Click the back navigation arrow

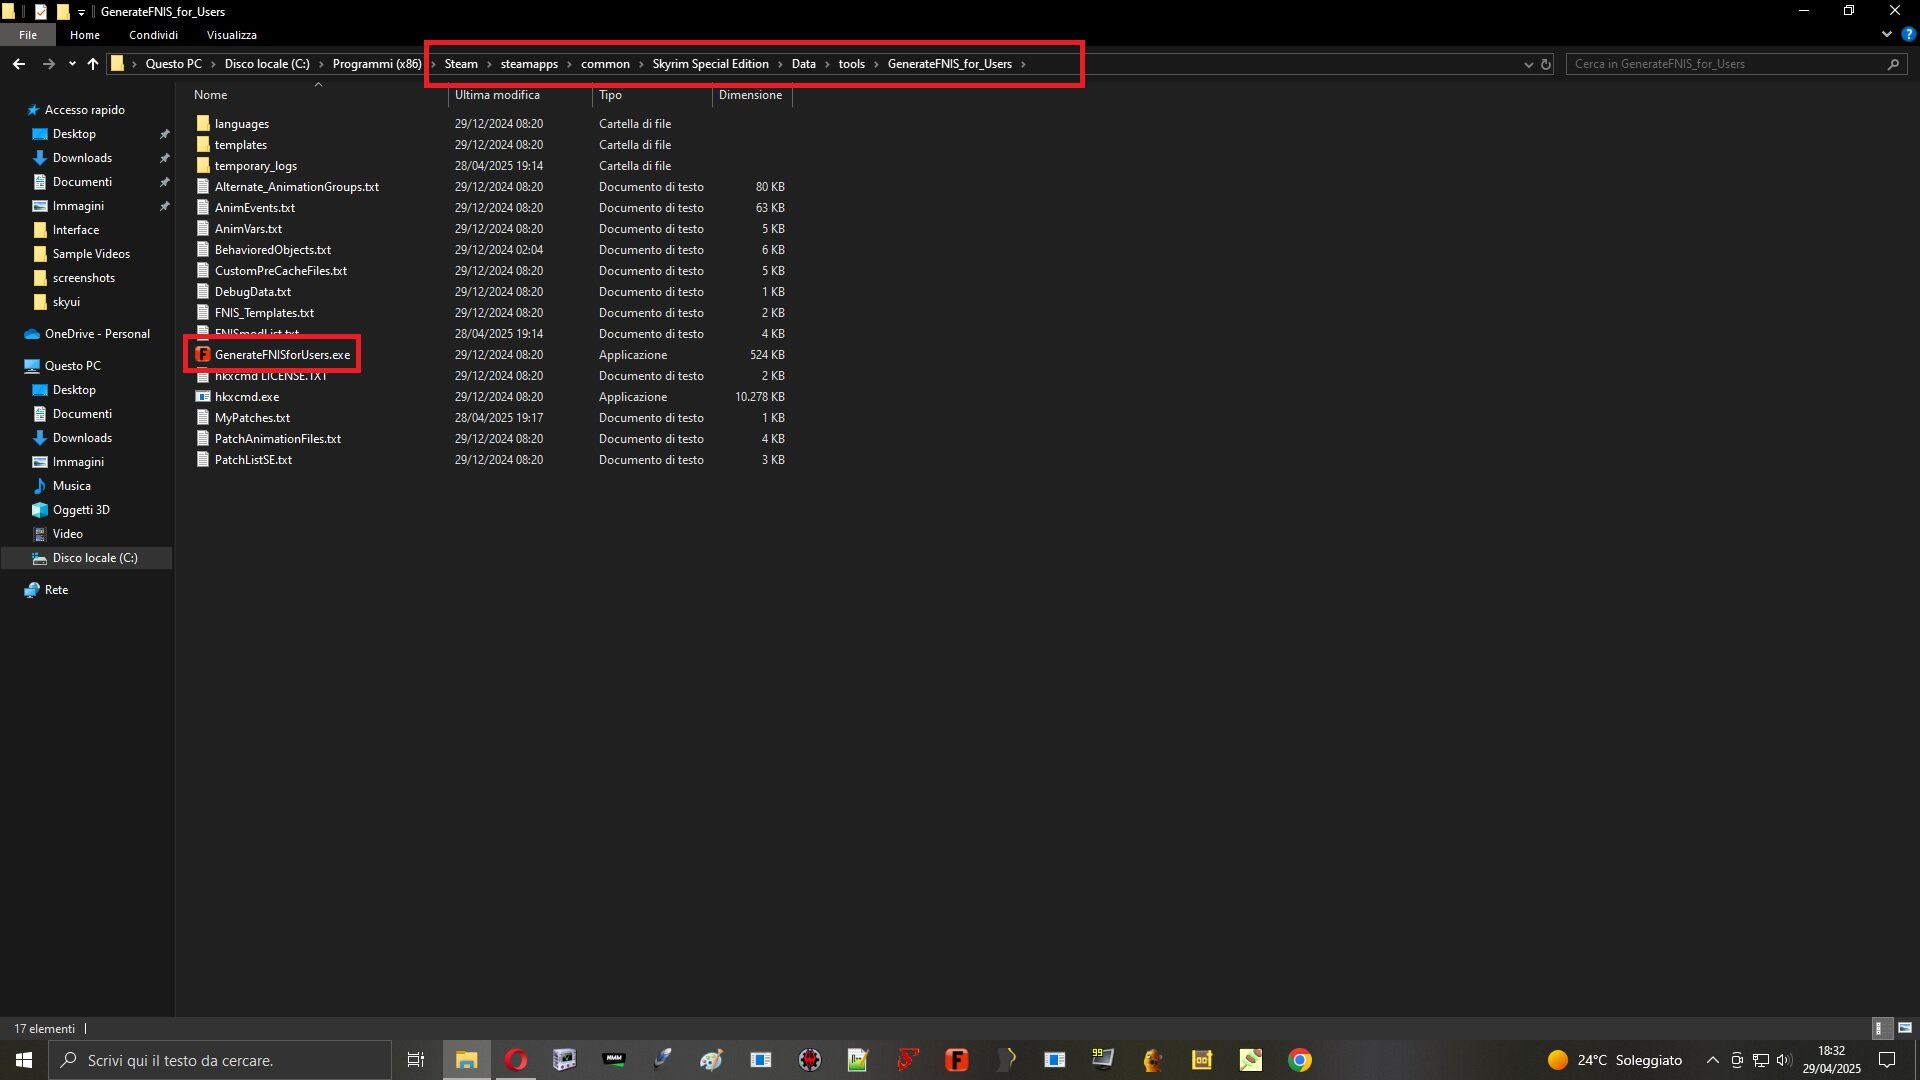pos(19,64)
